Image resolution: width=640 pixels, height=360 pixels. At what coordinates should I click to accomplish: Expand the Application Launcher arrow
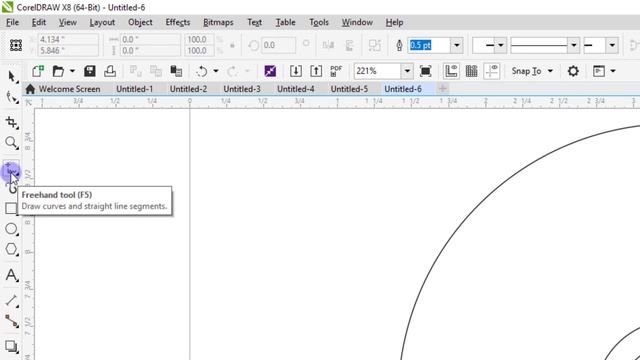click(x=613, y=71)
